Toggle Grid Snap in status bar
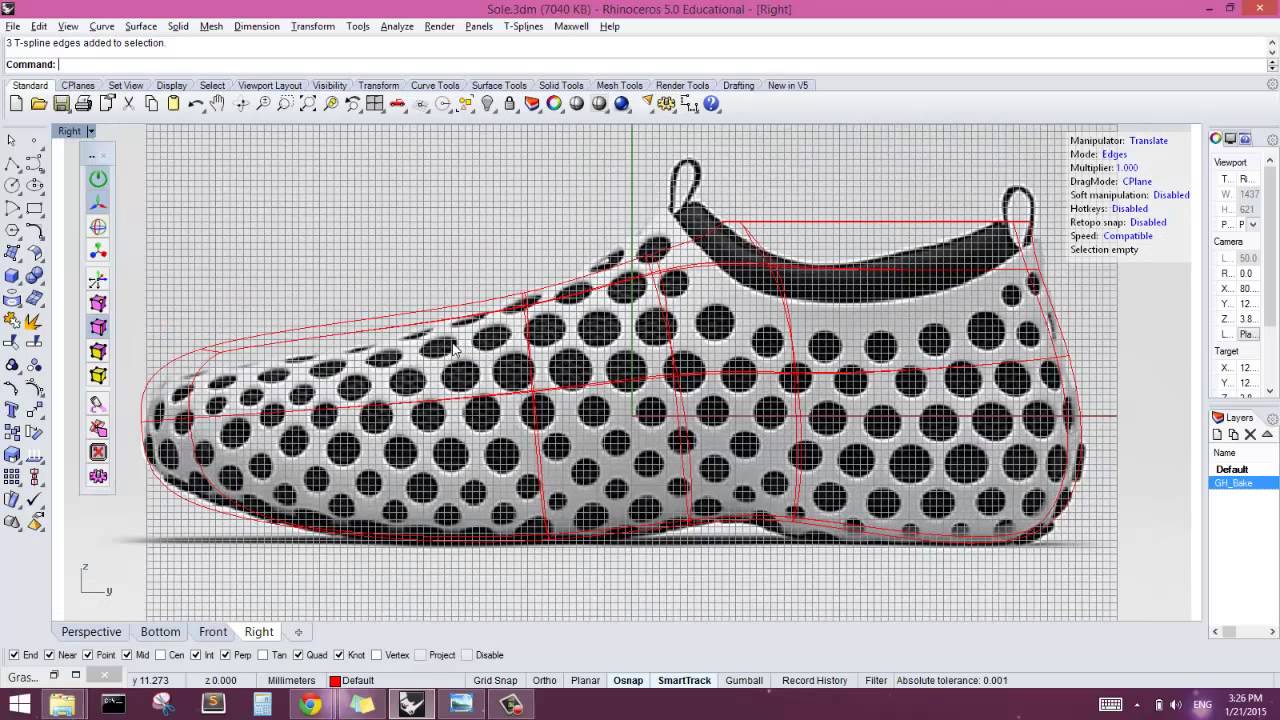This screenshot has height=720, width=1280. pos(495,680)
